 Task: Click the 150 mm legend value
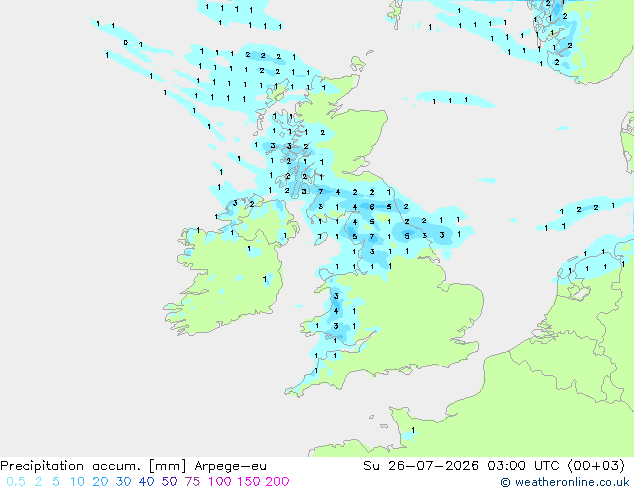coord(248,482)
